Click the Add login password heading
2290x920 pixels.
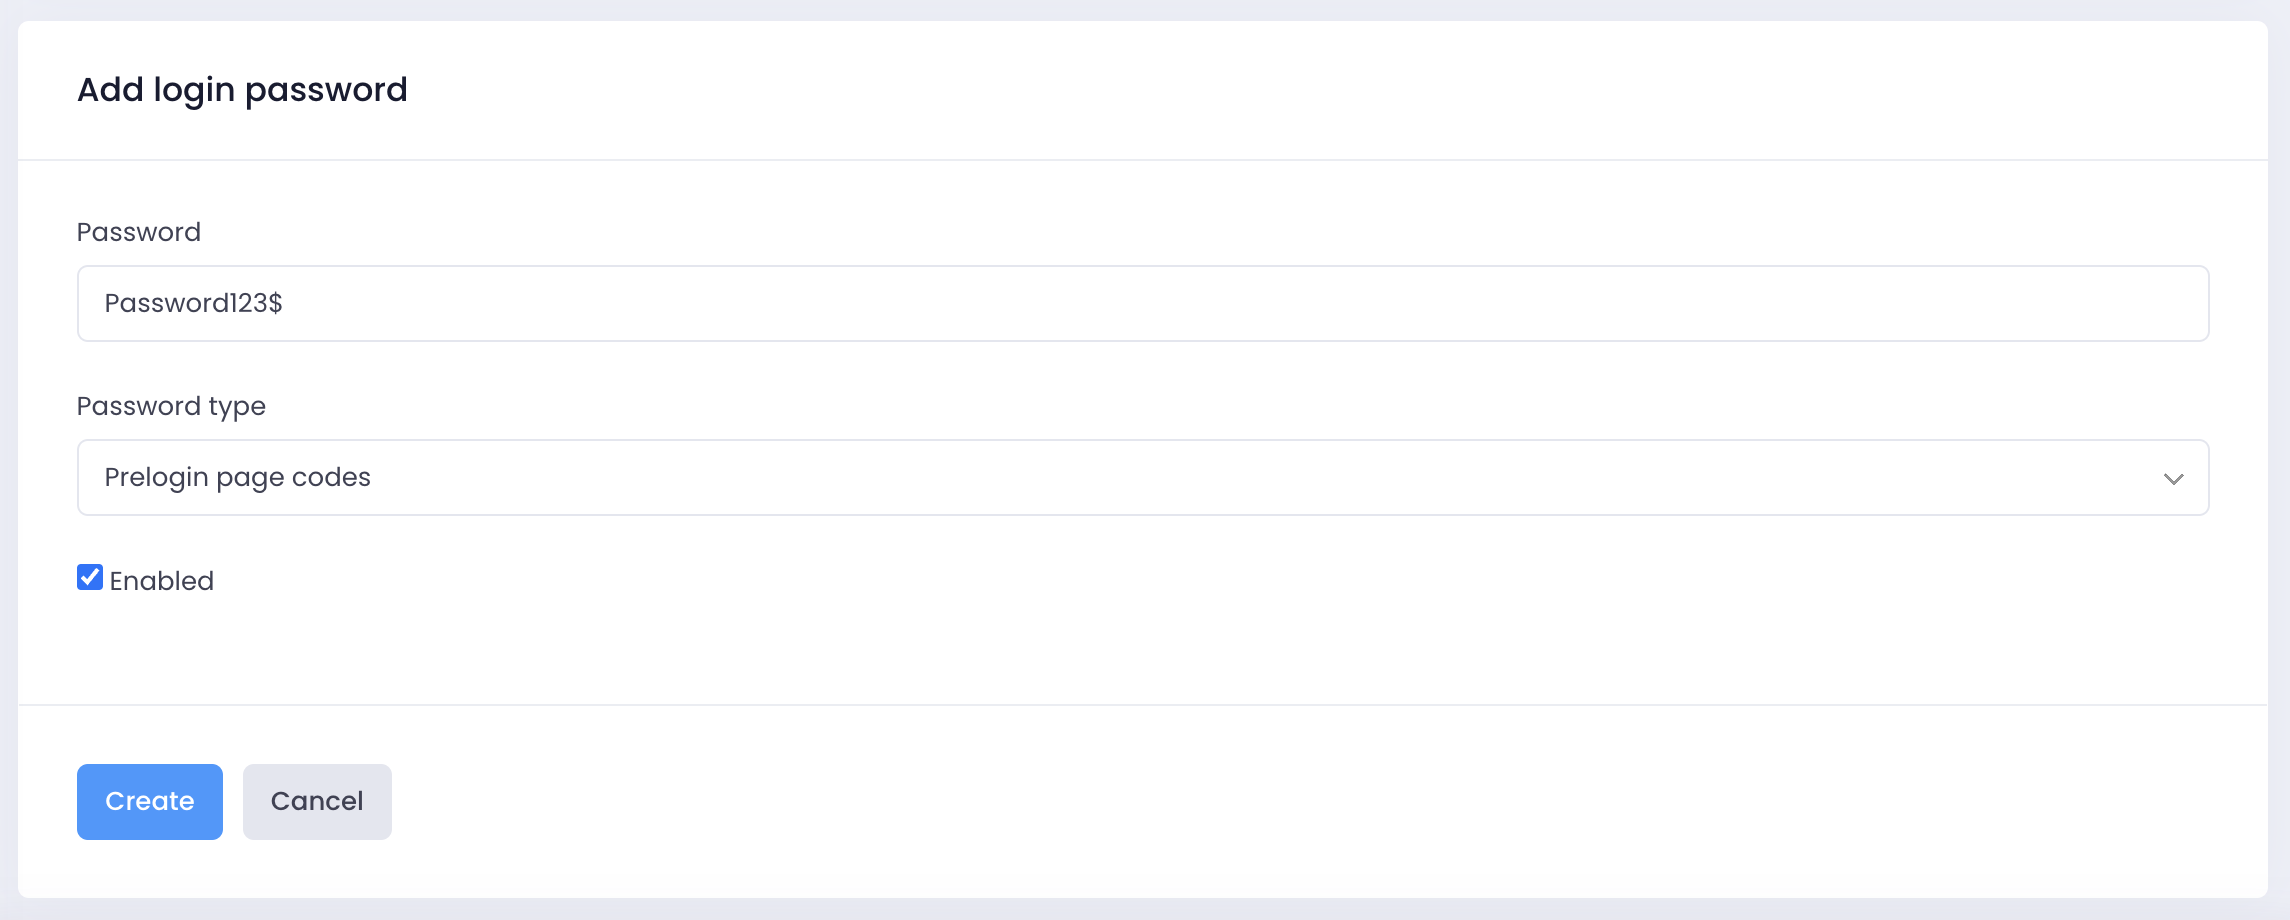click(x=242, y=90)
